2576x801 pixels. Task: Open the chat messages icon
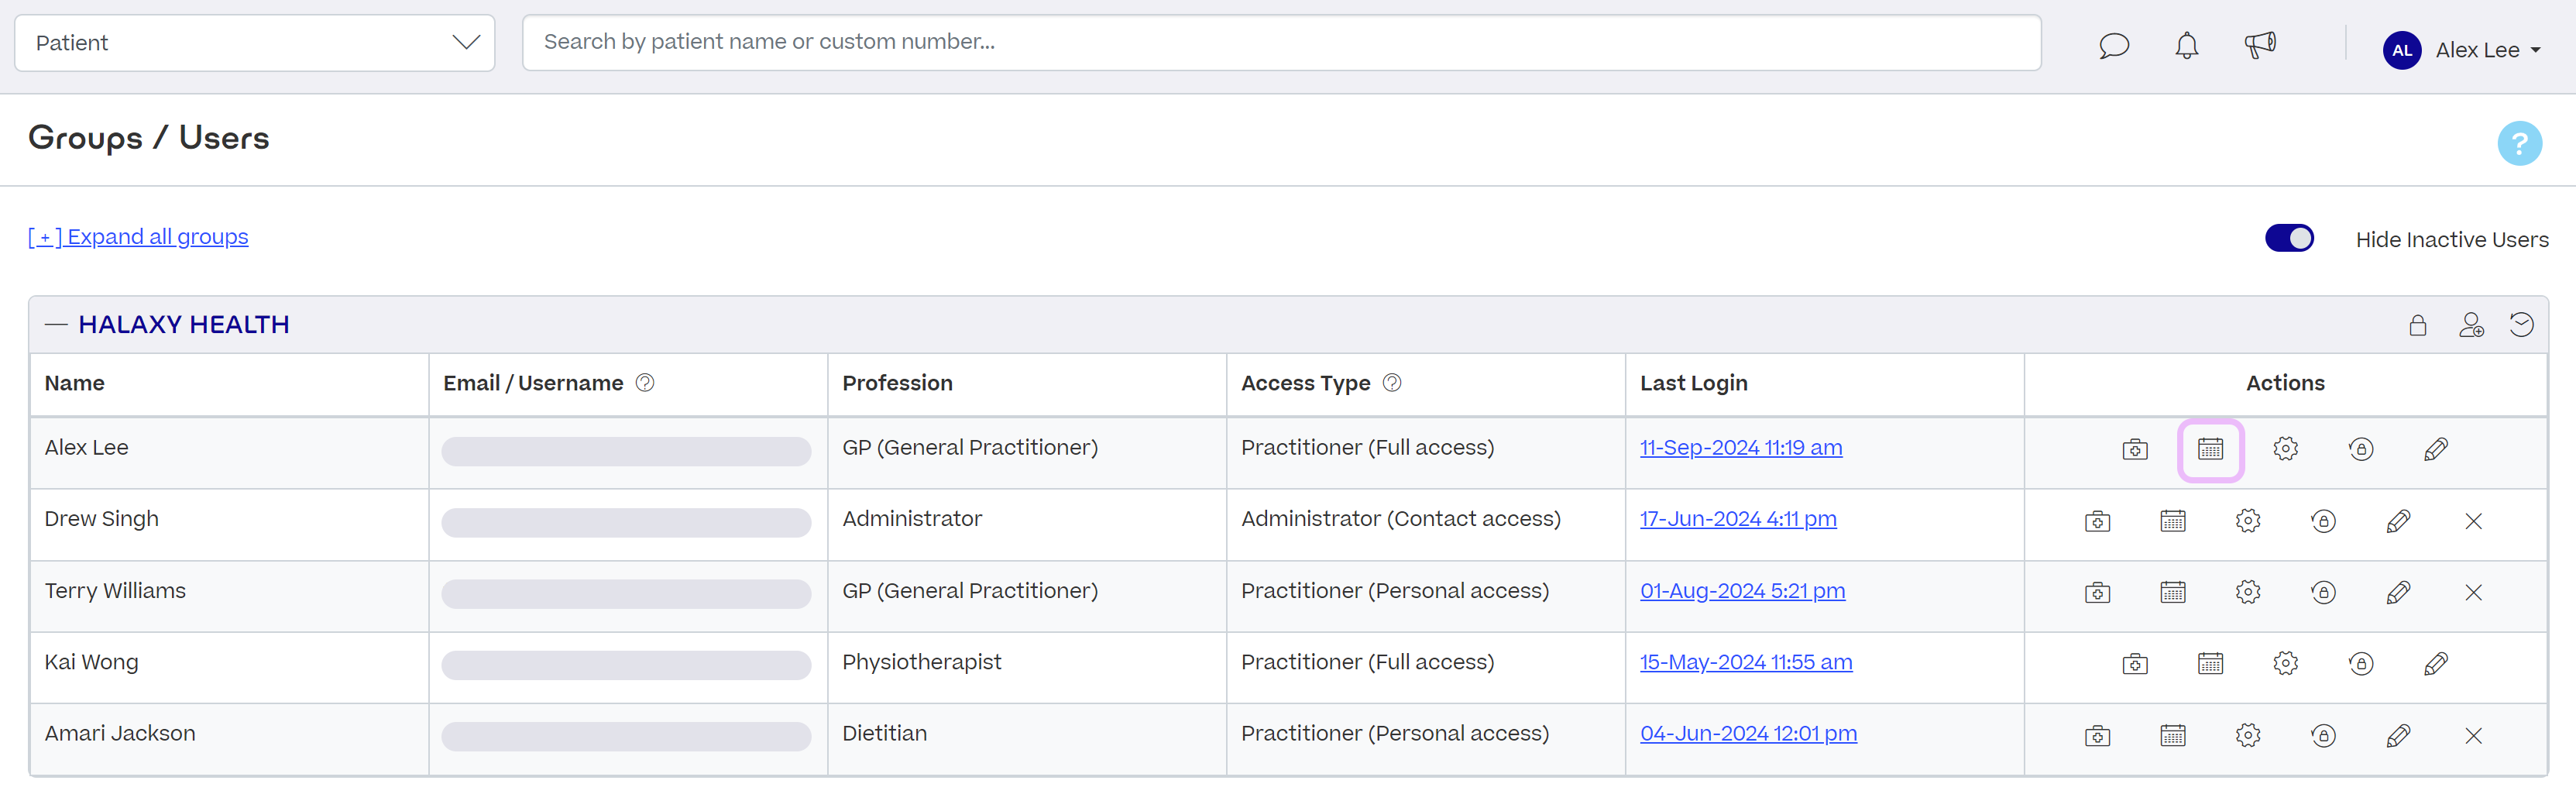click(x=2114, y=45)
